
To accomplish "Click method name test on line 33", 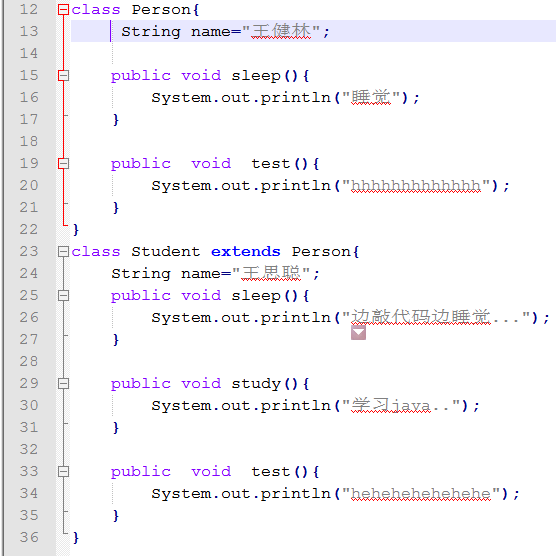I will click(271, 472).
